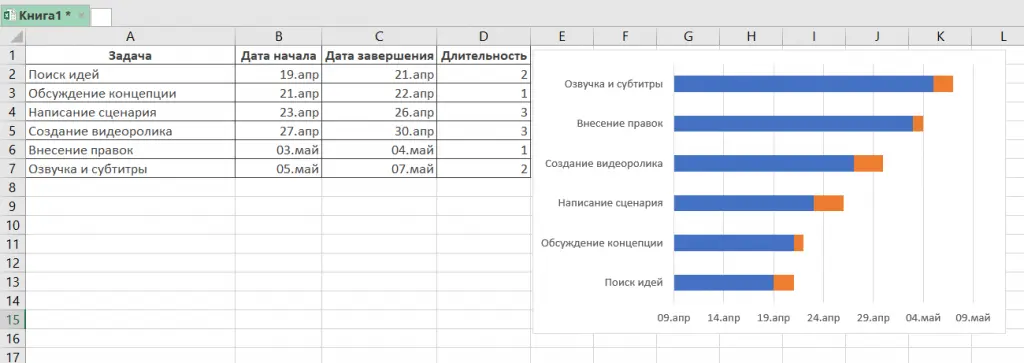Select blue bar for Поиск идей

click(x=724, y=283)
